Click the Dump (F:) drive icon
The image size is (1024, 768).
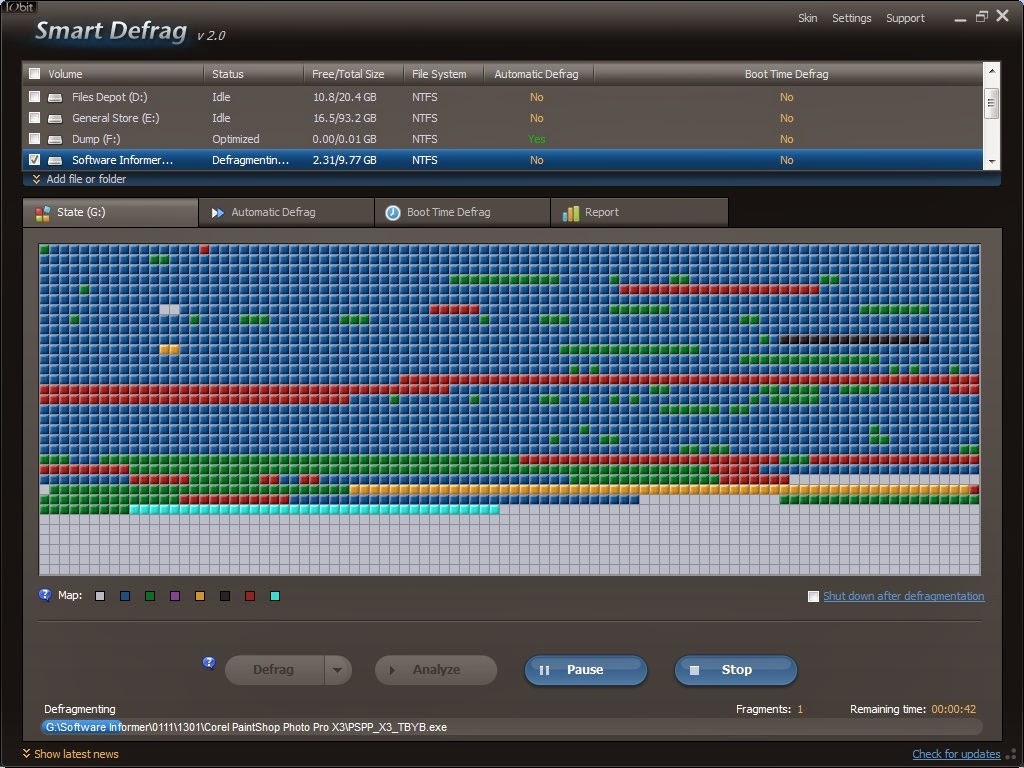[x=56, y=139]
